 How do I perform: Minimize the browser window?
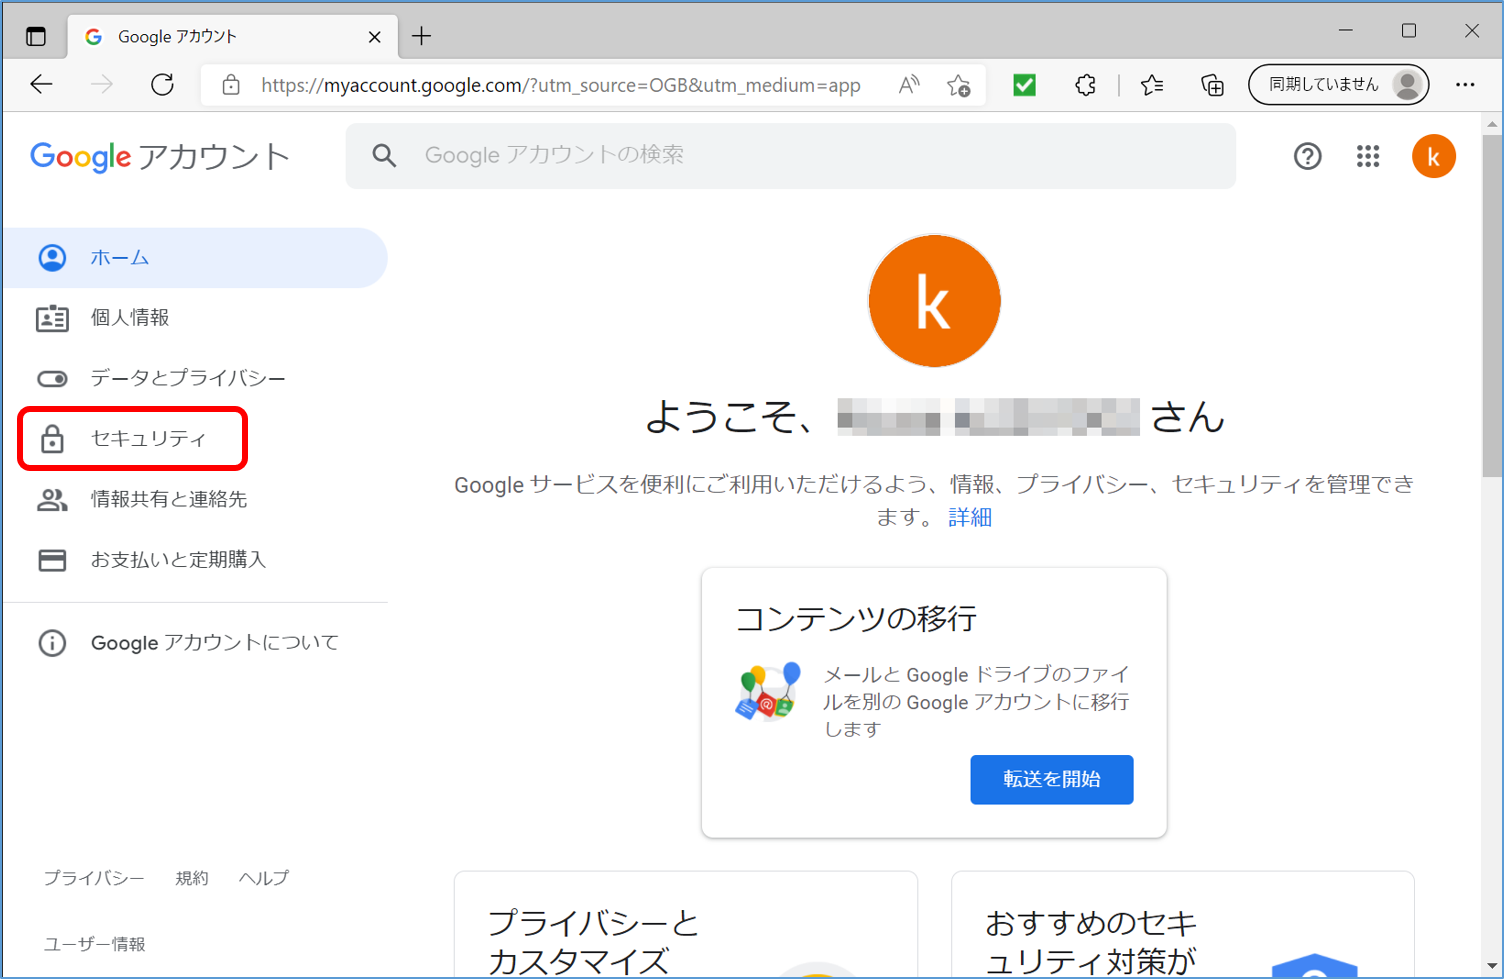point(1346,31)
